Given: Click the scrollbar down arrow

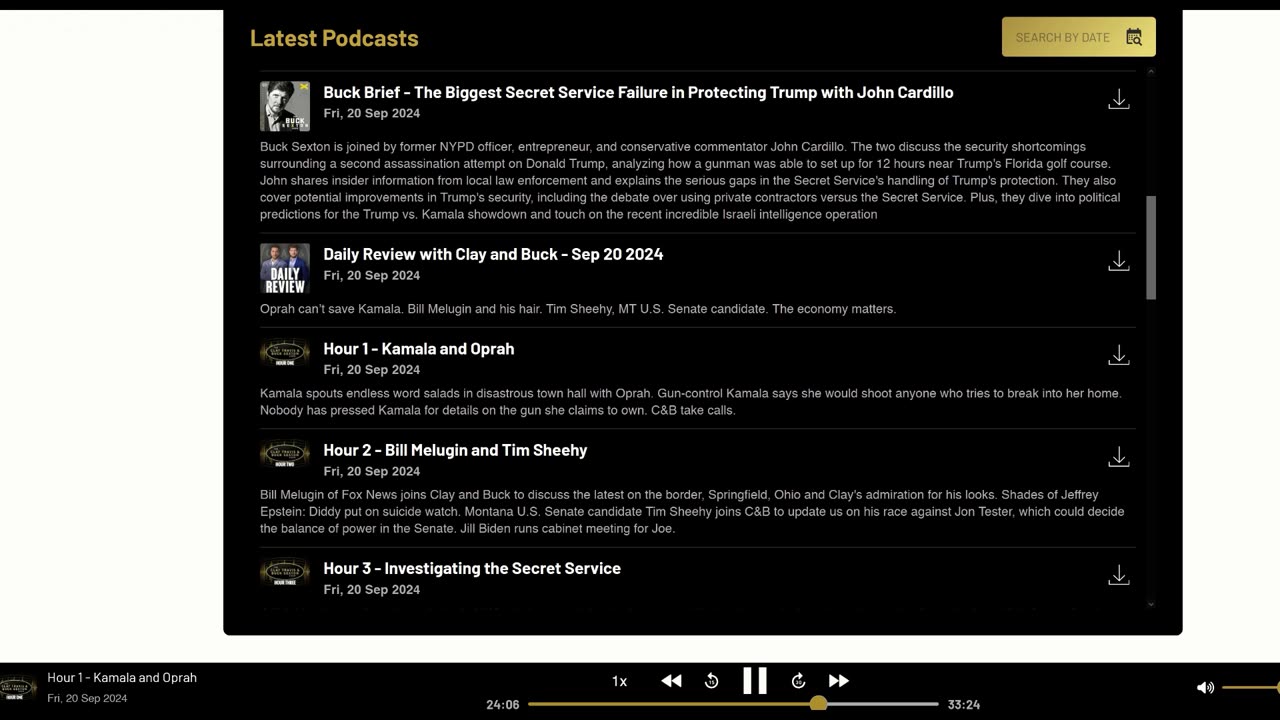Looking at the screenshot, I should pos(1151,604).
